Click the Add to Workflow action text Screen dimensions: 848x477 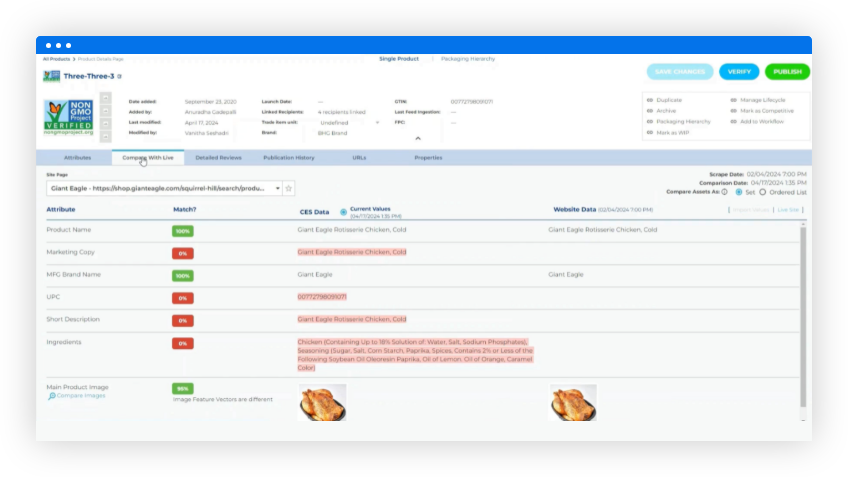point(761,122)
